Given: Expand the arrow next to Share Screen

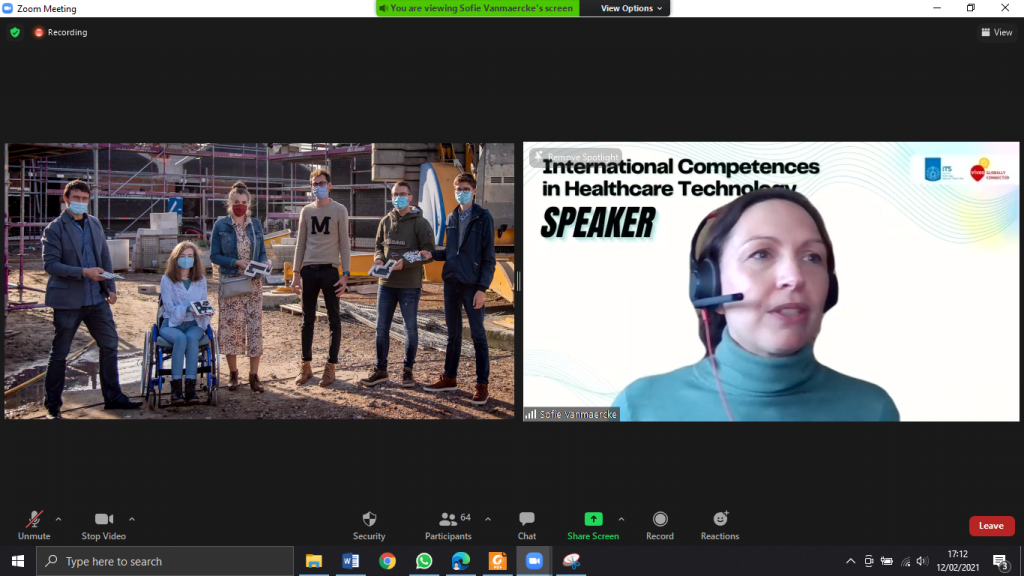Looking at the screenshot, I should [621, 519].
